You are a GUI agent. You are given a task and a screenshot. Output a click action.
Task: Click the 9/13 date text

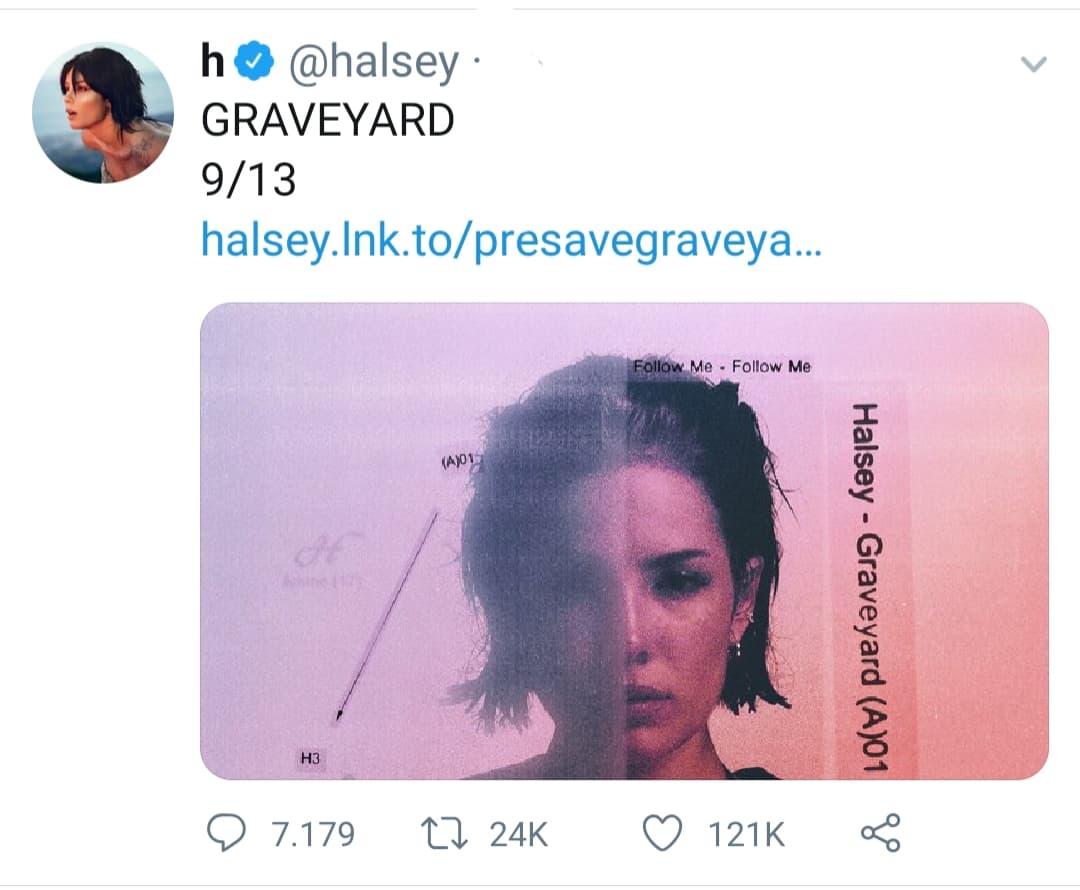[x=249, y=180]
